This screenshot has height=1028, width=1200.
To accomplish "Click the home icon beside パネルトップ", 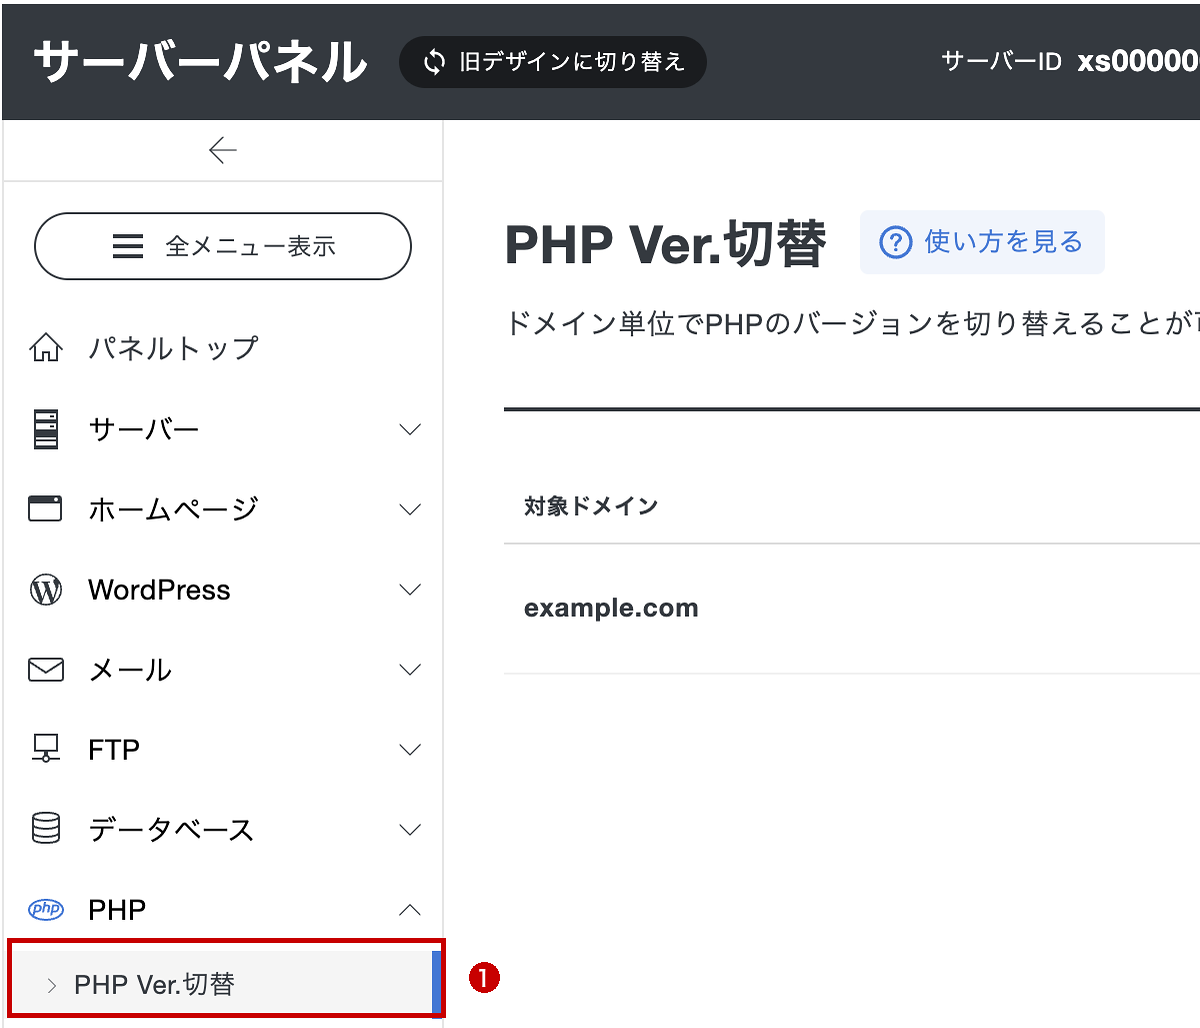I will [x=46, y=348].
